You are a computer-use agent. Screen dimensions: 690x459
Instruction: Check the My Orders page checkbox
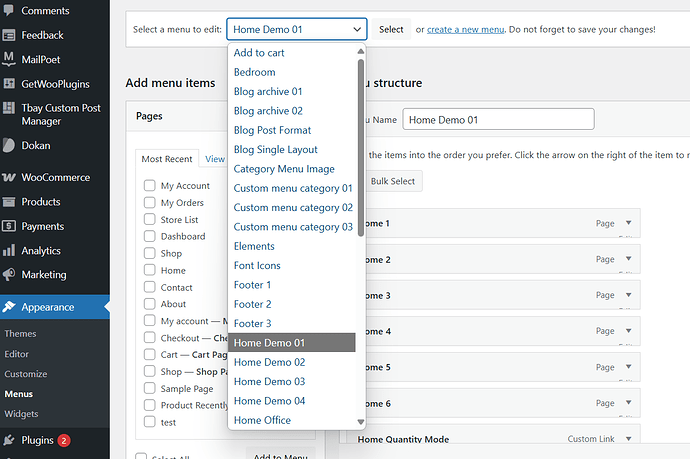(x=150, y=202)
